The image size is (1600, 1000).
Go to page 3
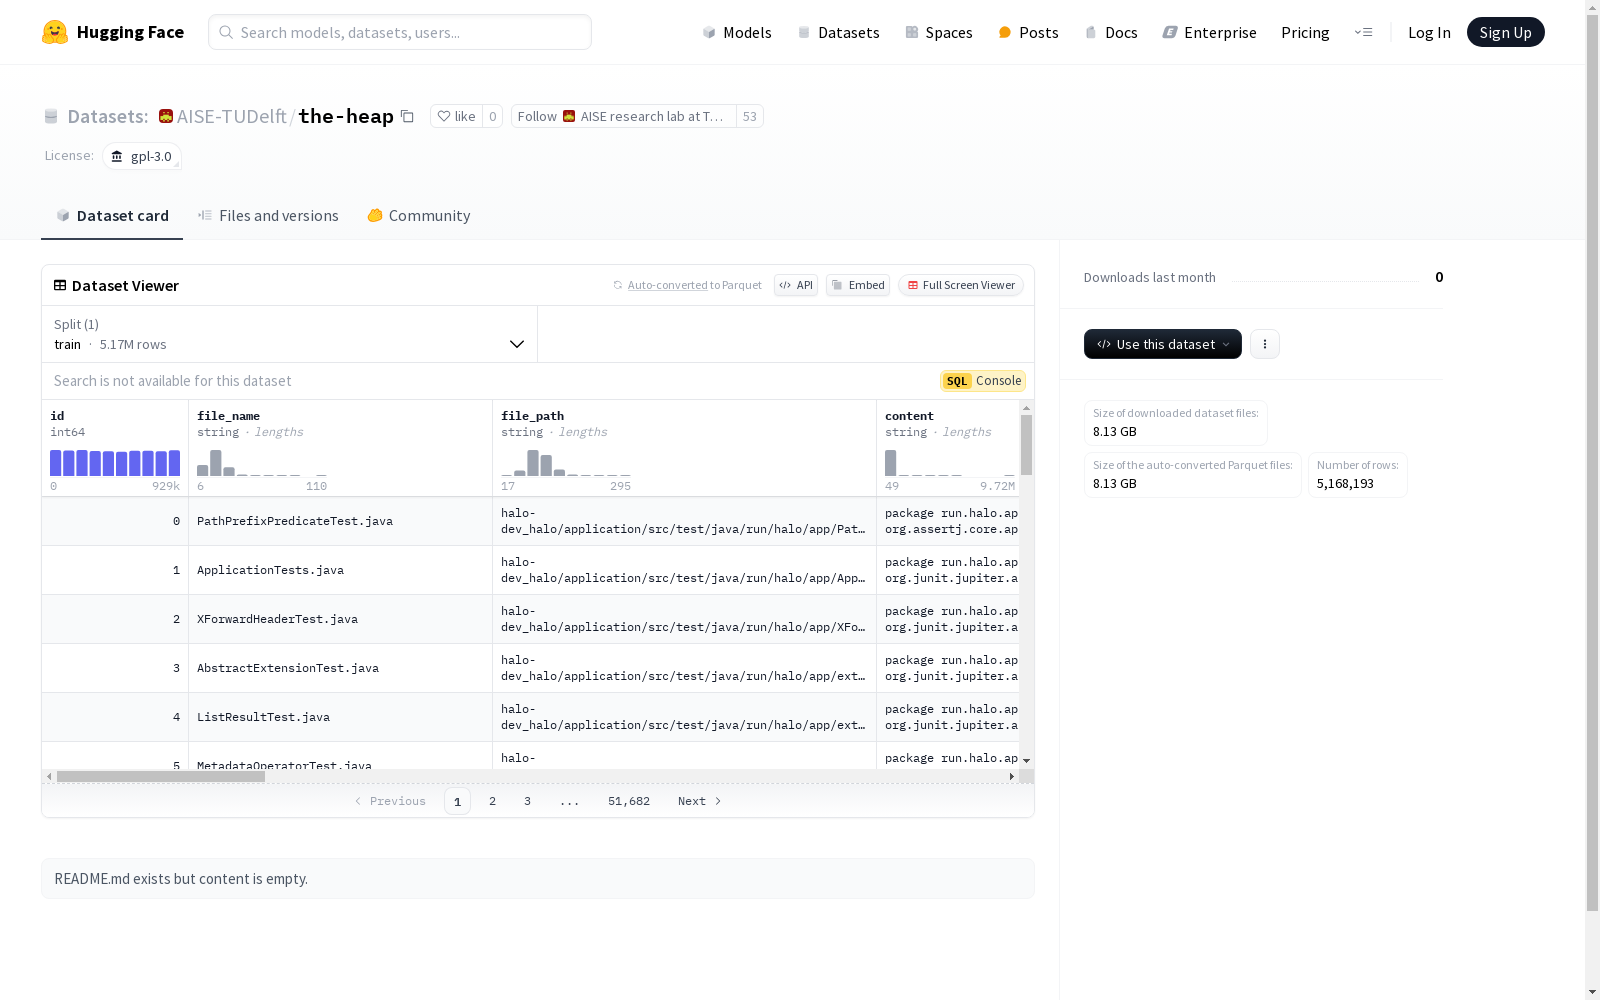click(x=527, y=801)
